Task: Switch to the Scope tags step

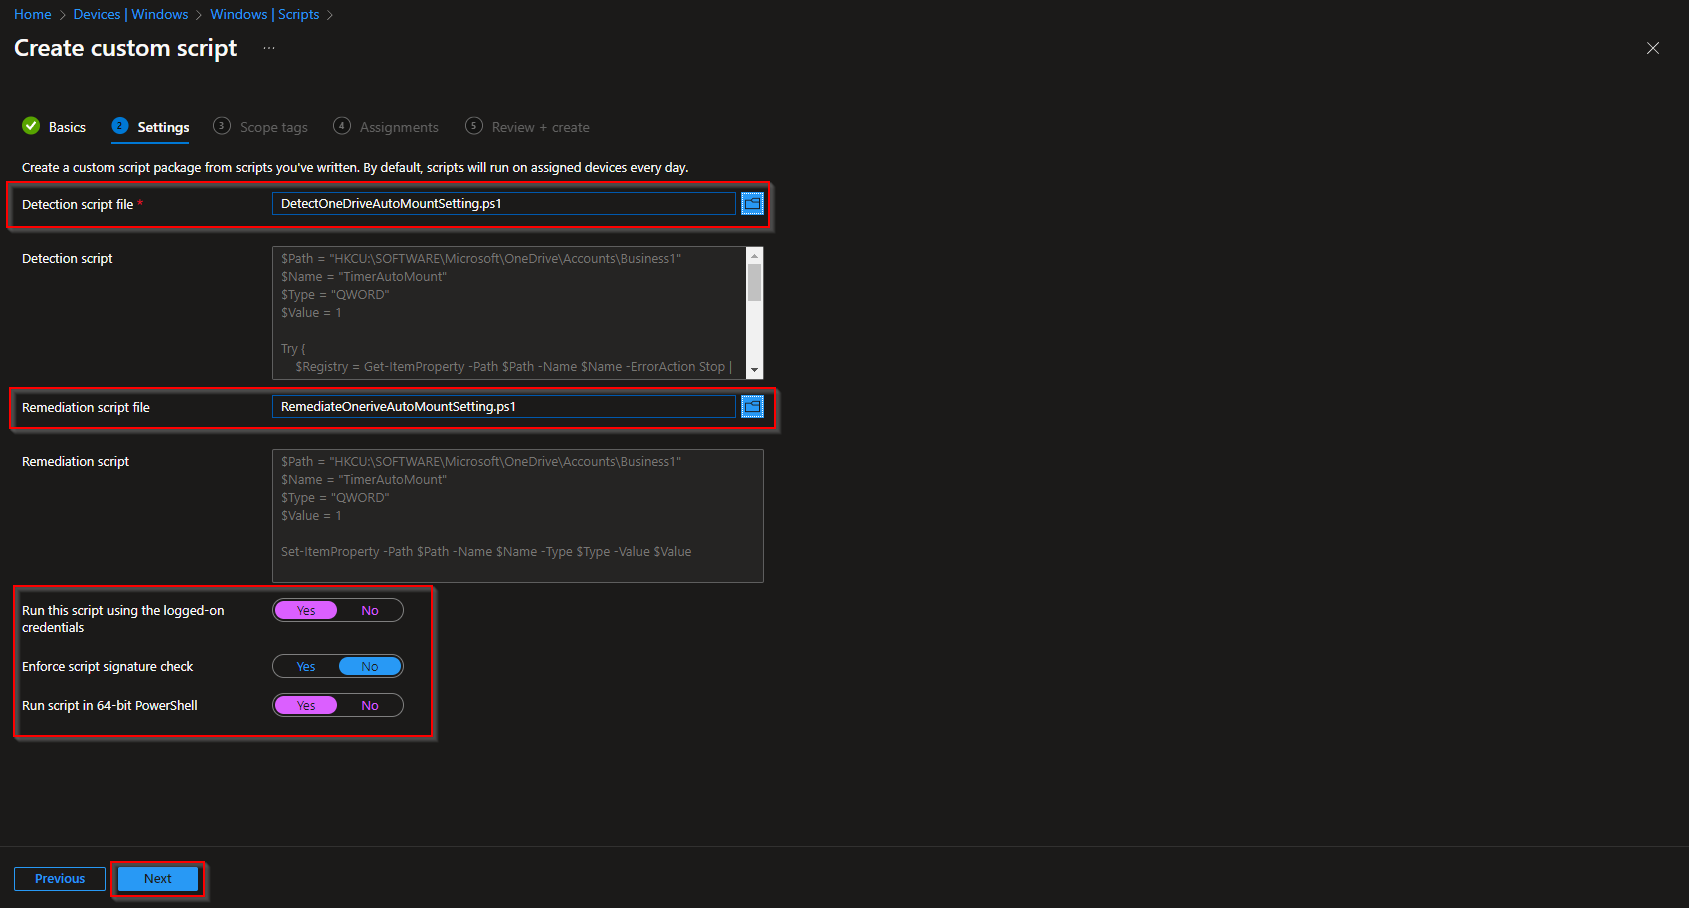Action: point(272,126)
